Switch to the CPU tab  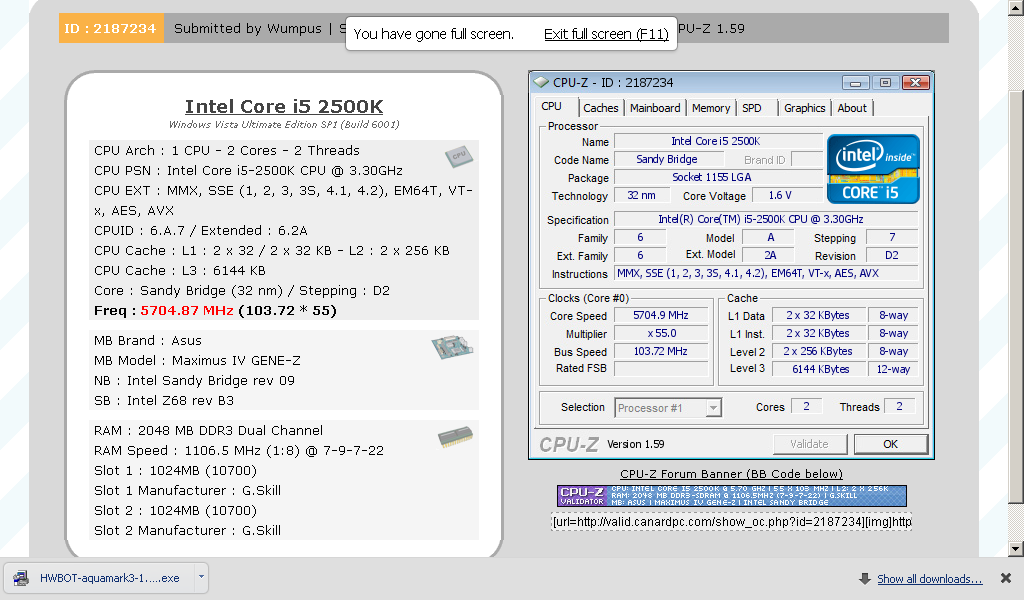(551, 106)
